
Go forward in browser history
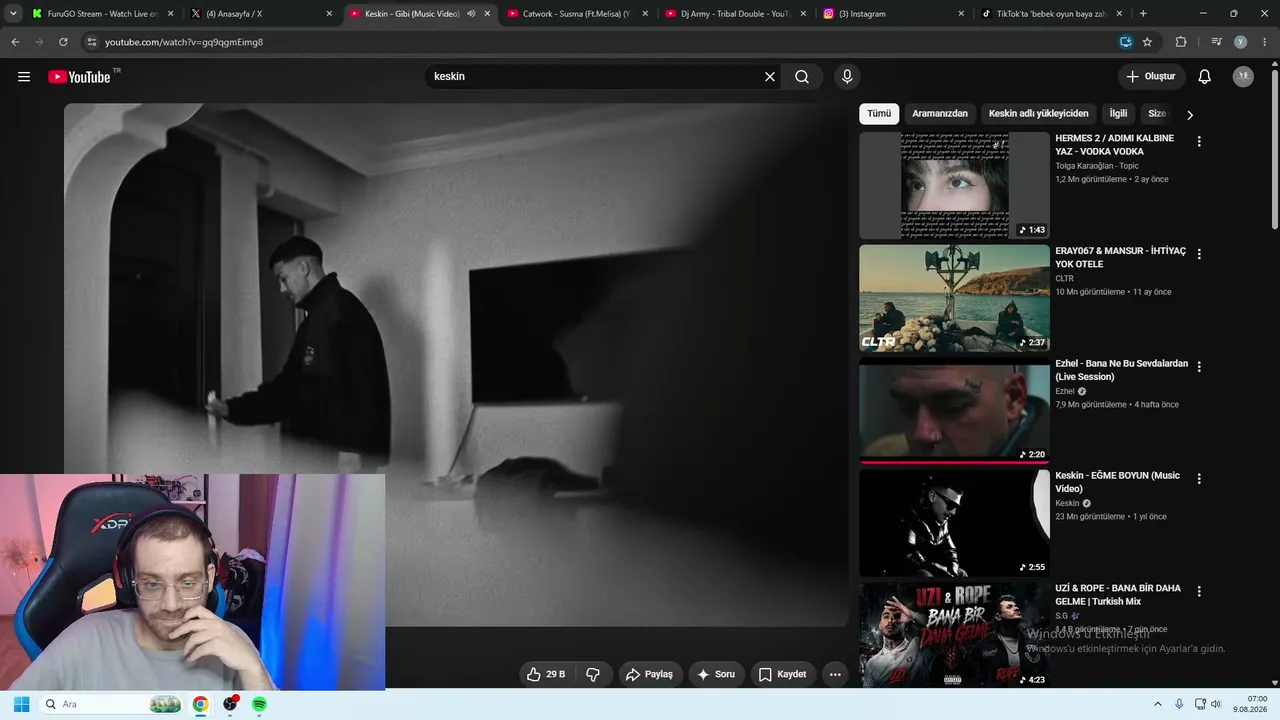[x=39, y=42]
